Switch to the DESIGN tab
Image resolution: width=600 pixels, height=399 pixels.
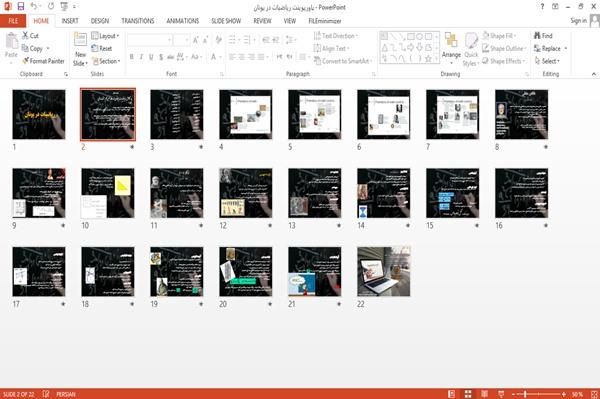(99, 21)
